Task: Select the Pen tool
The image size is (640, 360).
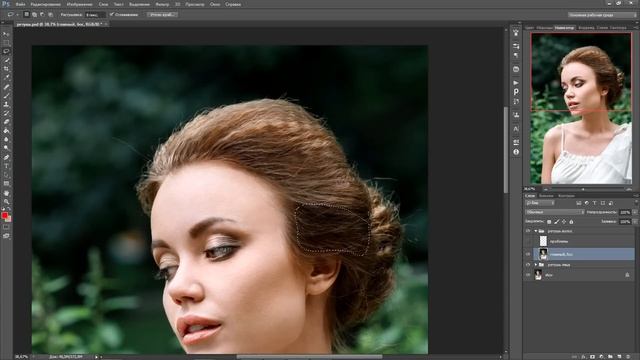Action: tap(6, 158)
